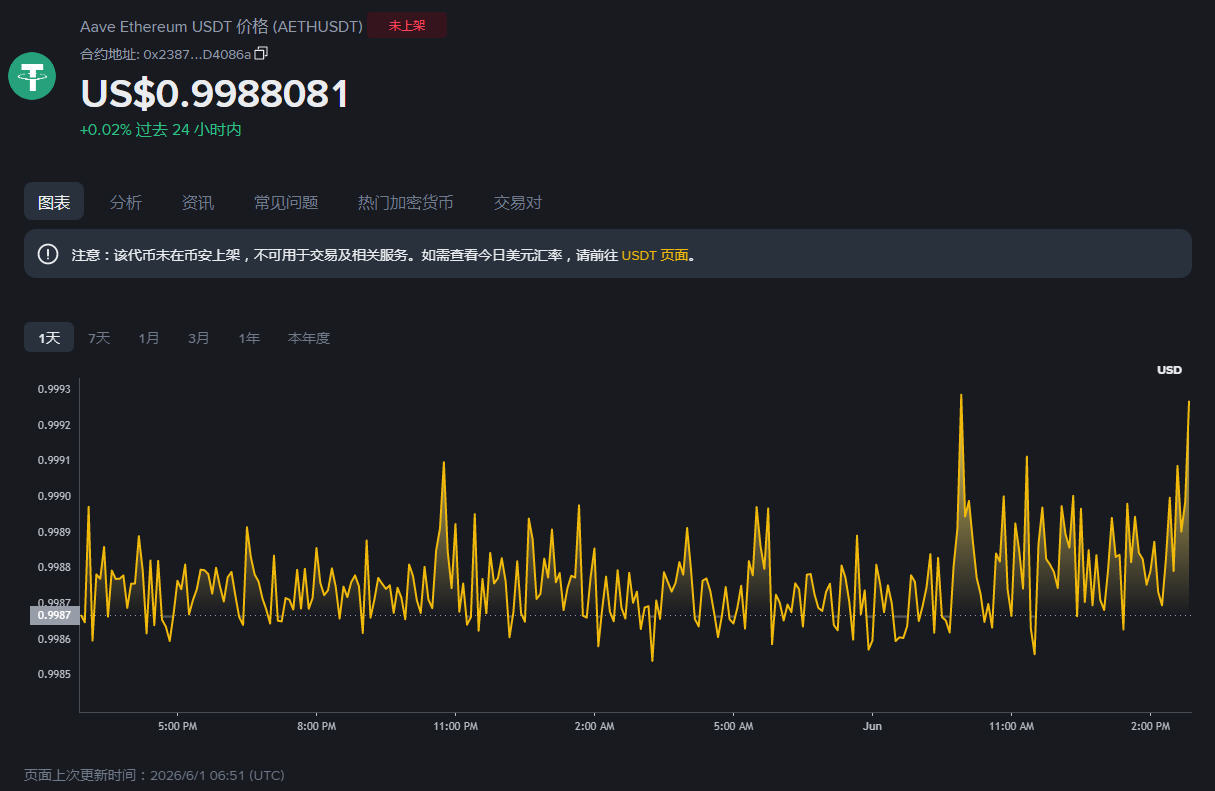Open the 图表 tab
Image resolution: width=1215 pixels, height=791 pixels.
[x=54, y=202]
